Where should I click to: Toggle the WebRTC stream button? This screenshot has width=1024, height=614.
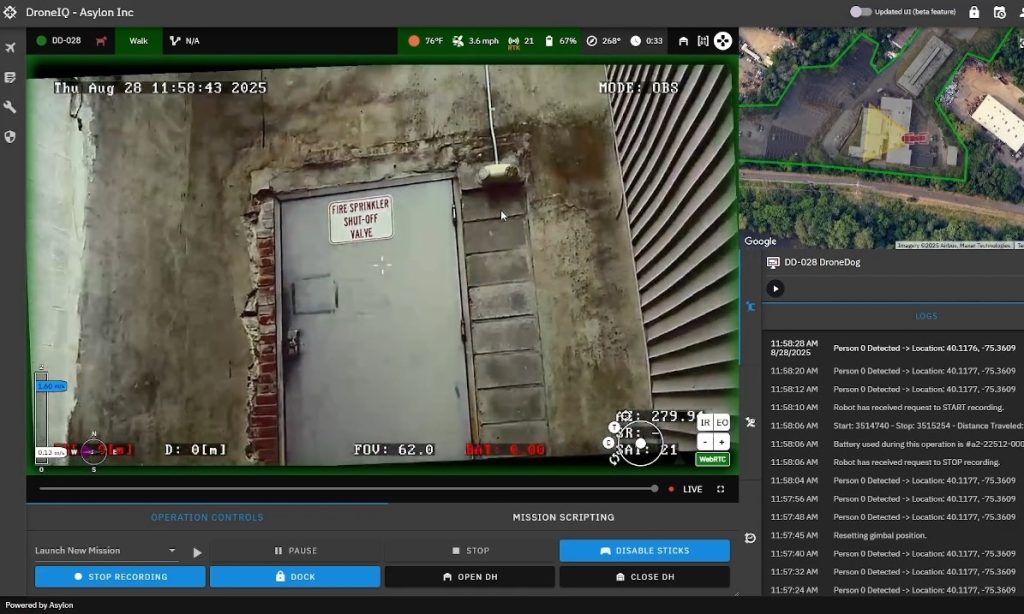tap(712, 459)
